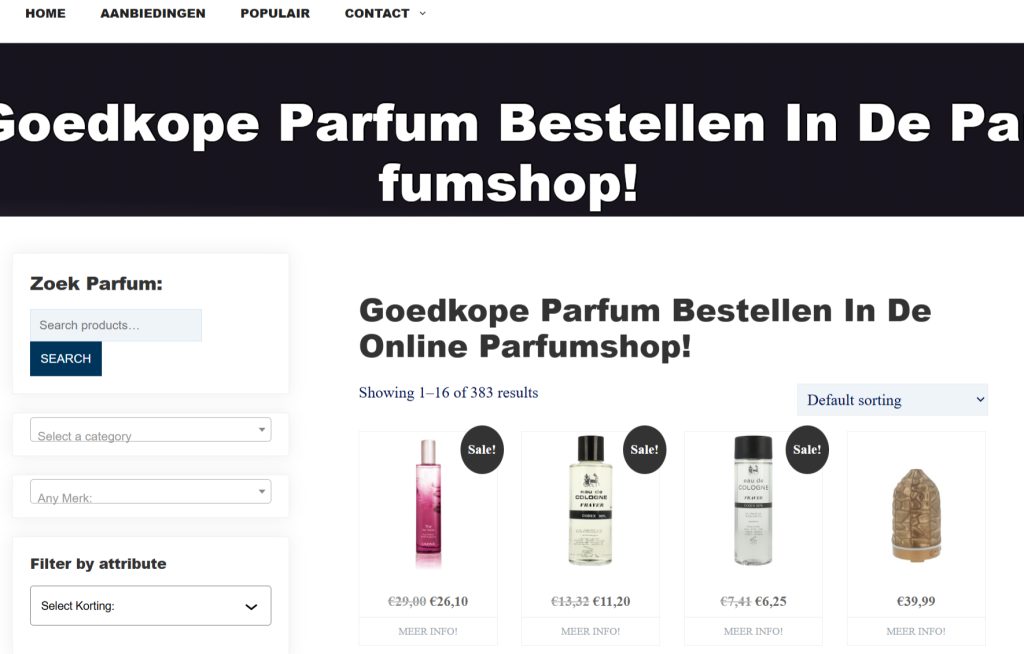
Task: Open the Any Merk brand dropdown
Action: point(151,491)
